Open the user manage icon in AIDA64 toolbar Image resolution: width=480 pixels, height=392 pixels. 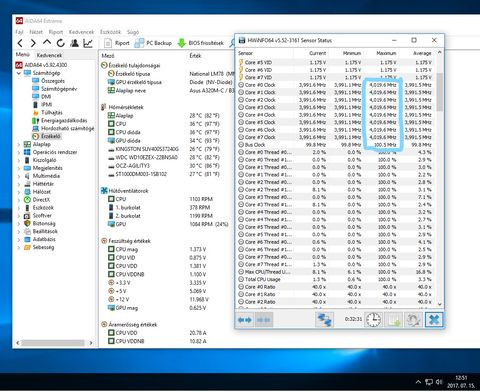point(74,43)
